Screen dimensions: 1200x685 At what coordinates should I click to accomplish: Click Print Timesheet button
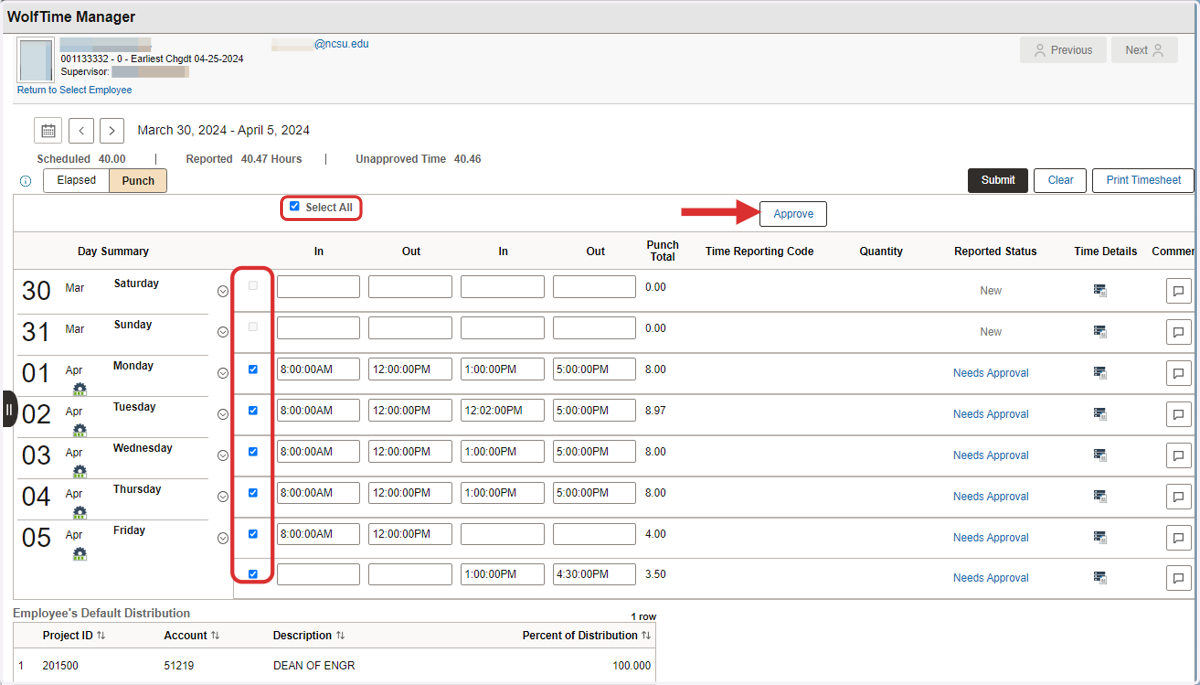pyautogui.click(x=1143, y=180)
